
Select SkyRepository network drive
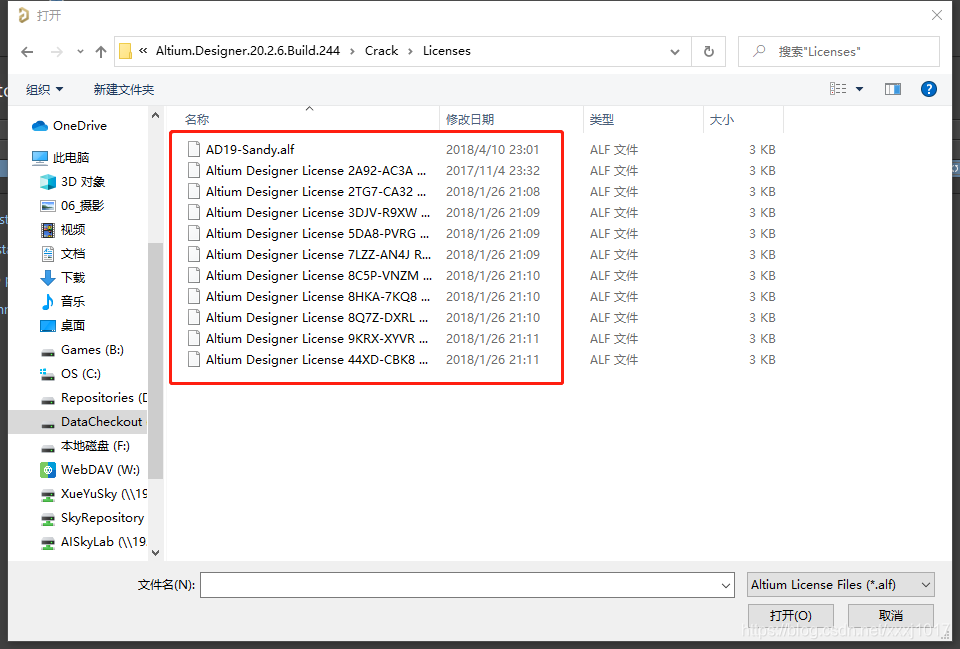tap(94, 518)
